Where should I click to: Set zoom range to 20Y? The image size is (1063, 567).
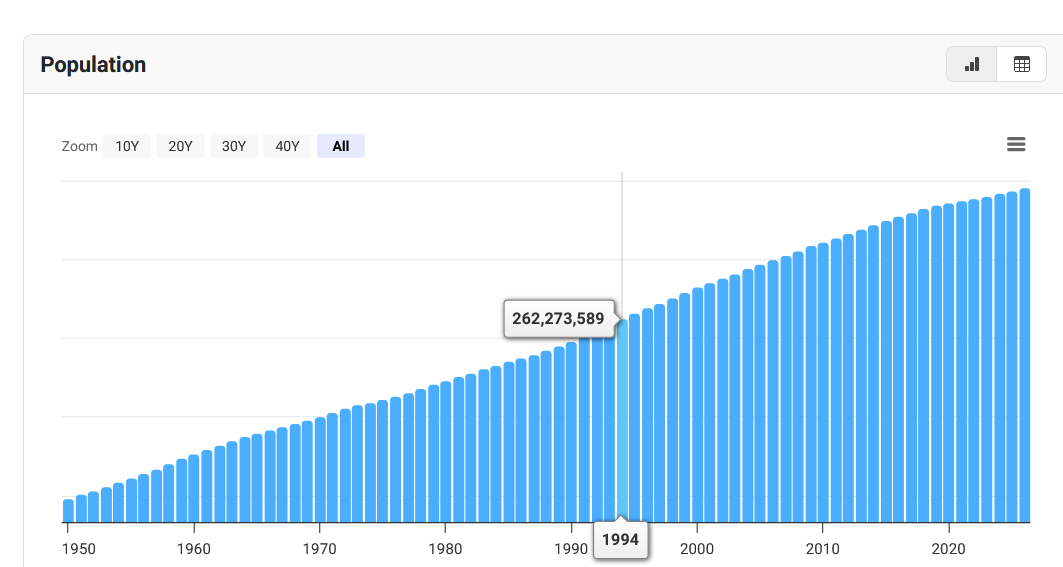180,146
